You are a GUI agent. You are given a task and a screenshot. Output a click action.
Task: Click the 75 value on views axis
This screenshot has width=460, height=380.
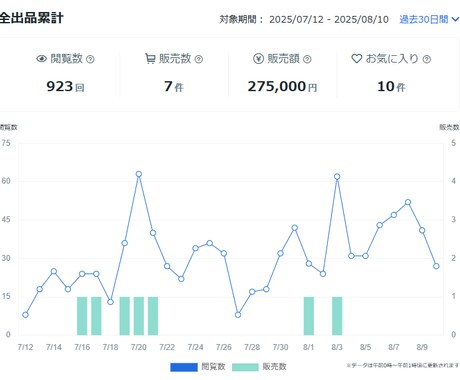click(x=6, y=143)
